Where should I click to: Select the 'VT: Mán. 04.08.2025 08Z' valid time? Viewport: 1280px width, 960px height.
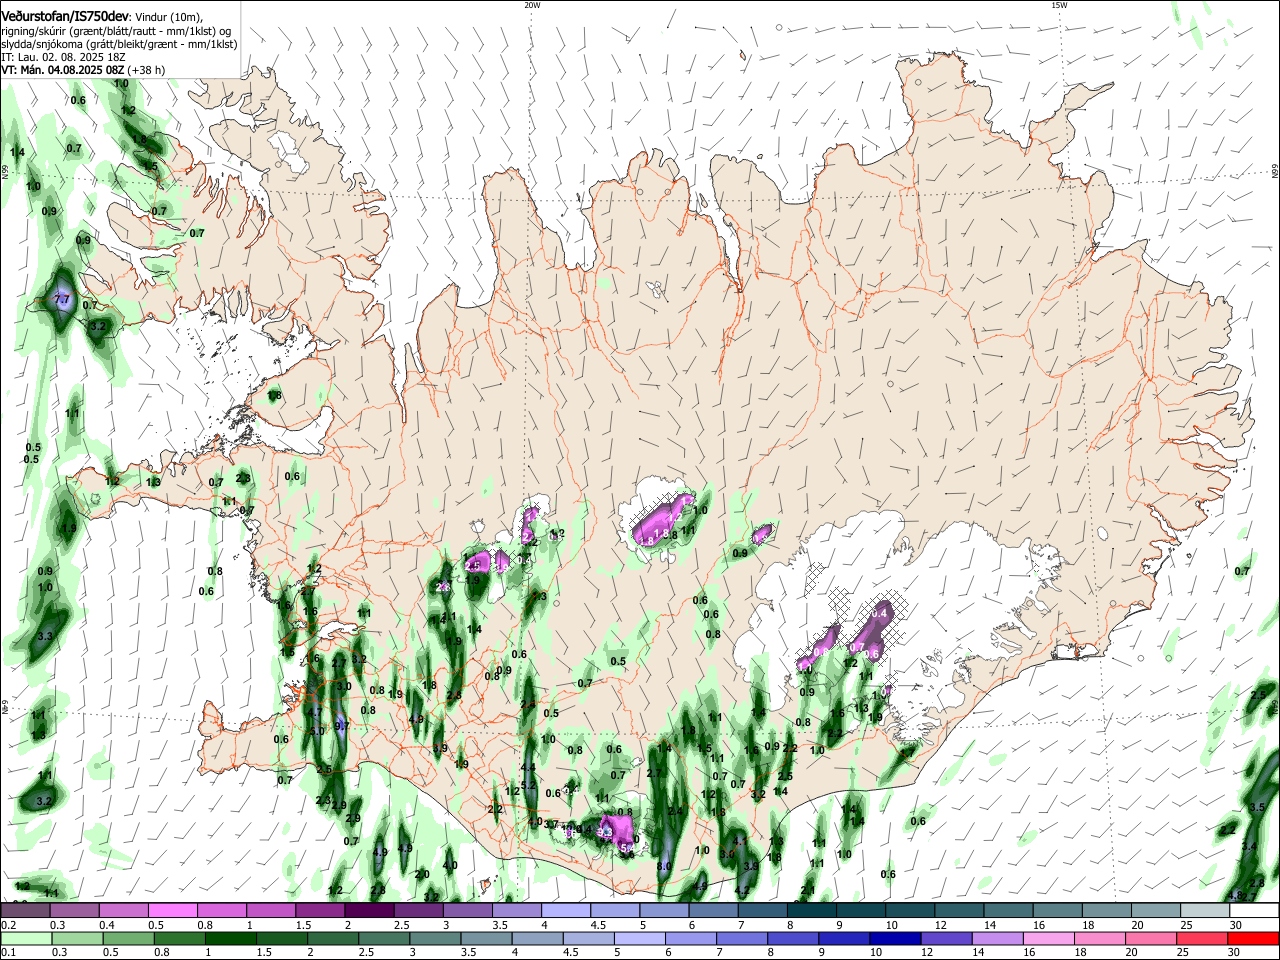(62, 70)
